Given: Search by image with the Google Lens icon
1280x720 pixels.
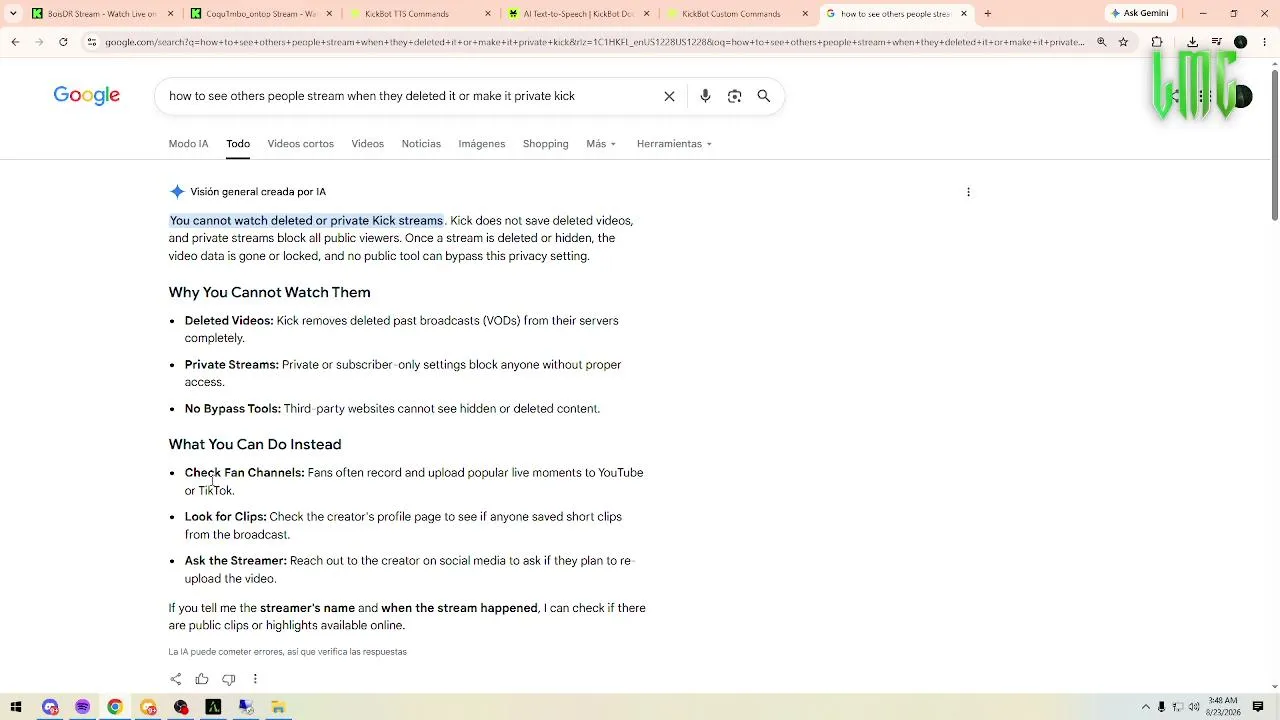Looking at the screenshot, I should coord(734,96).
